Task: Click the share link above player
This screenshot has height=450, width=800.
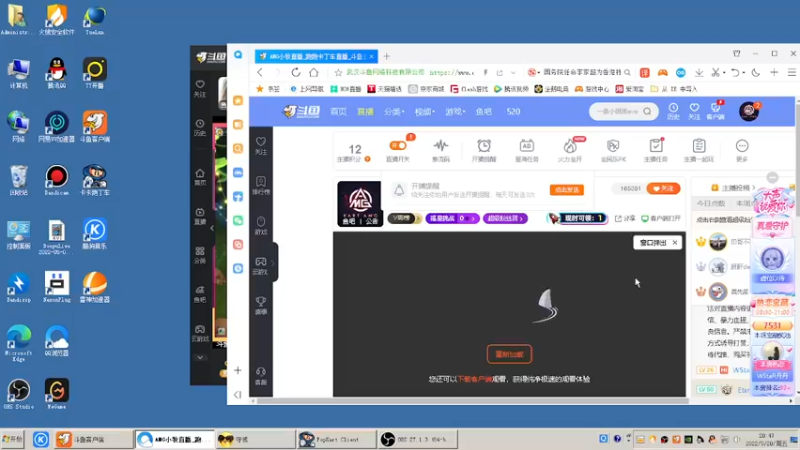Action: coord(625,218)
